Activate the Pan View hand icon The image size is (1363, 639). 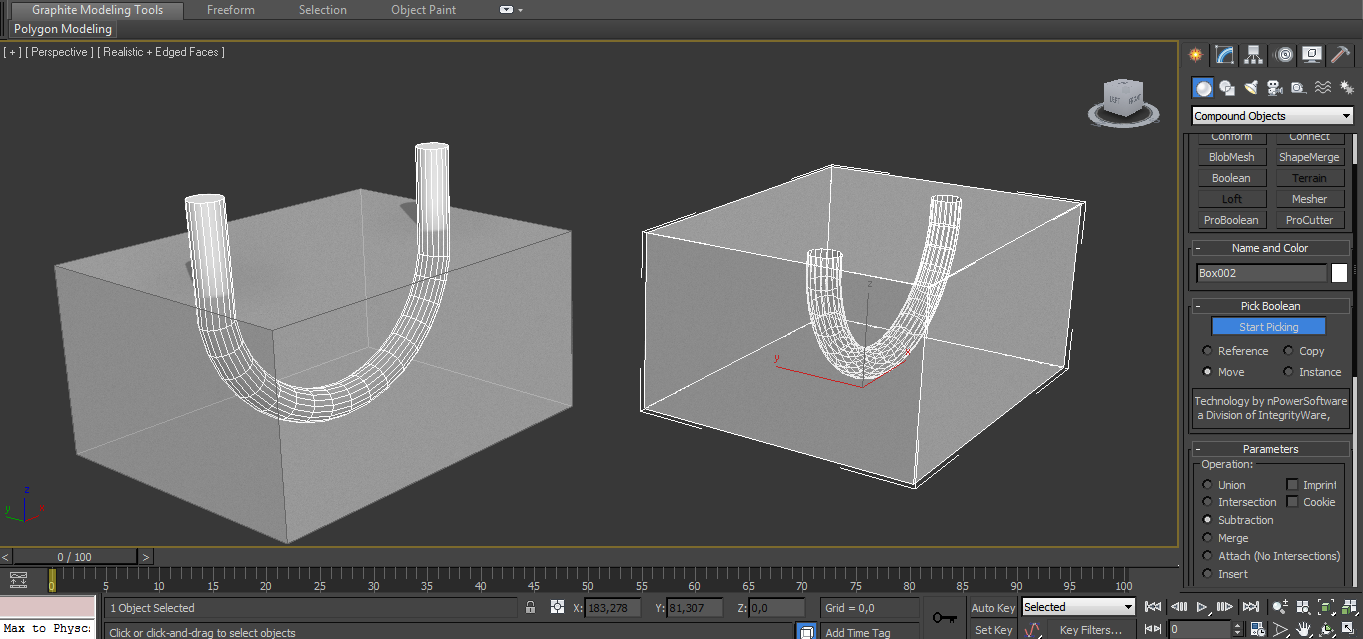tap(1303, 629)
